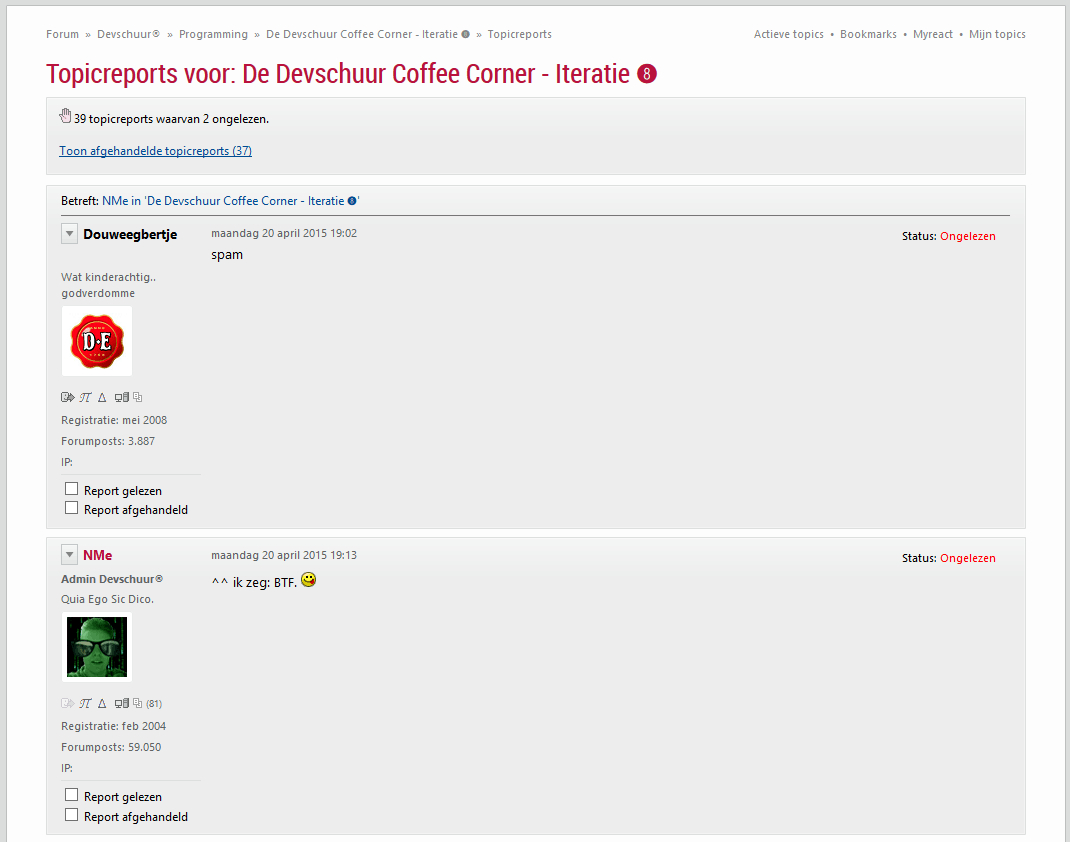Screen dimensions: 1070x842
Task: Check 'Report gelezen' for NMe's report
Action: [71, 795]
